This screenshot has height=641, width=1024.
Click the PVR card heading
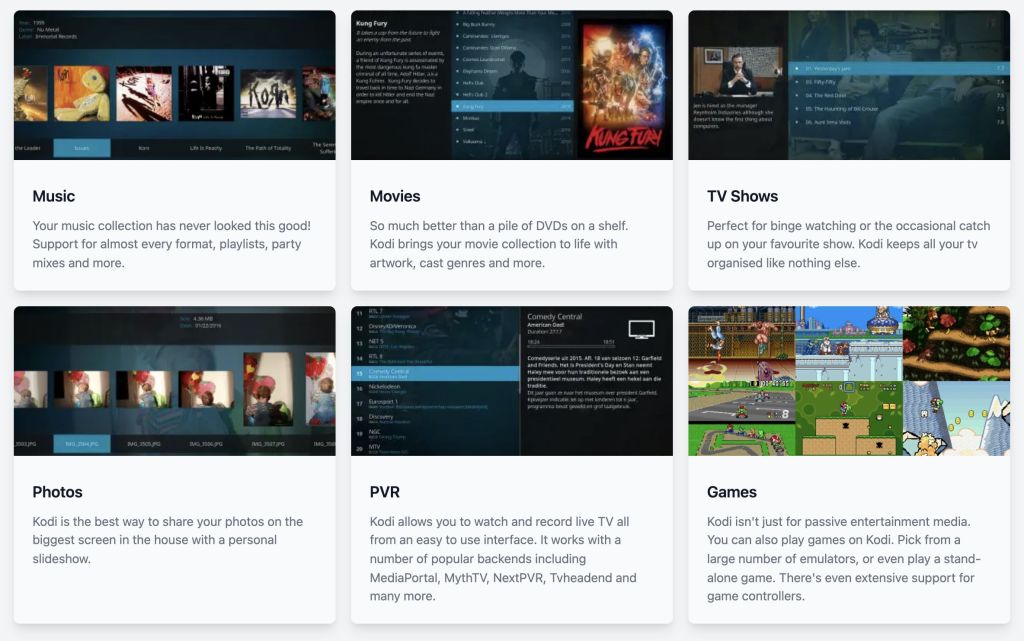coord(385,492)
